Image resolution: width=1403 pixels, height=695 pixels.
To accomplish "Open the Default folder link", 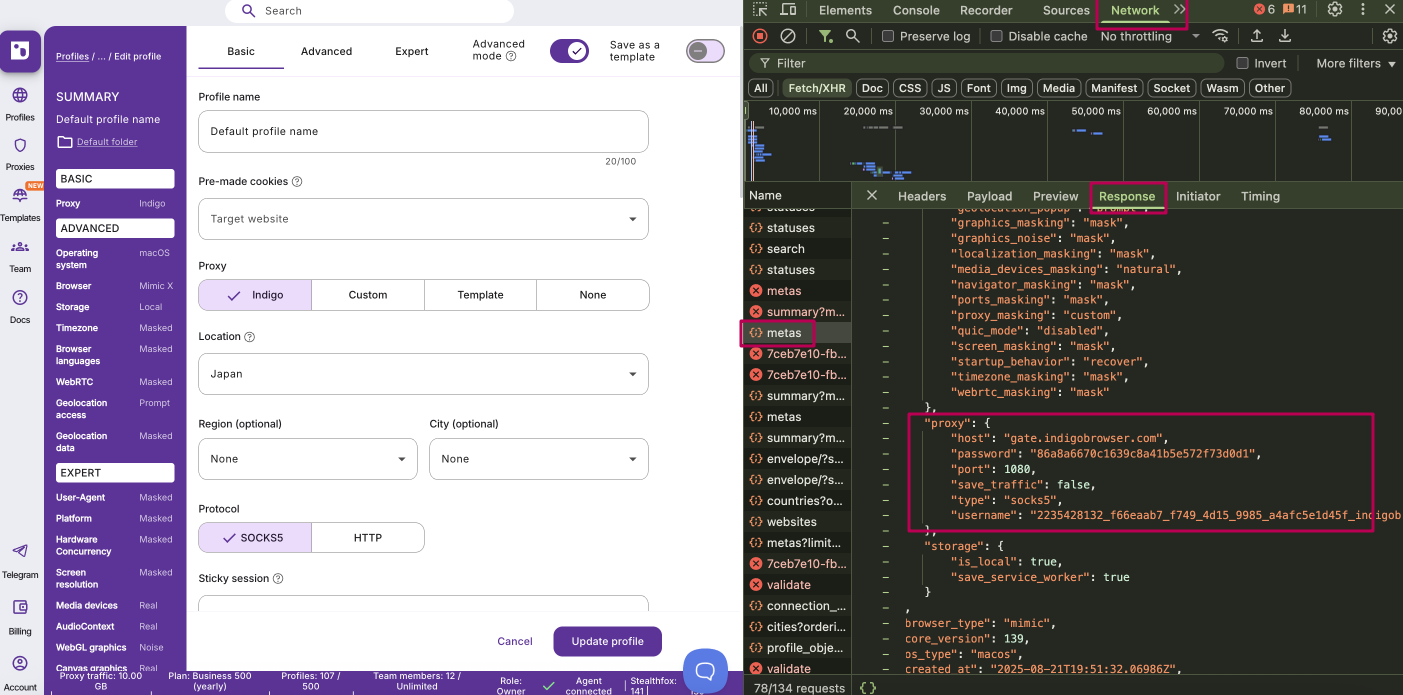I will pos(107,142).
